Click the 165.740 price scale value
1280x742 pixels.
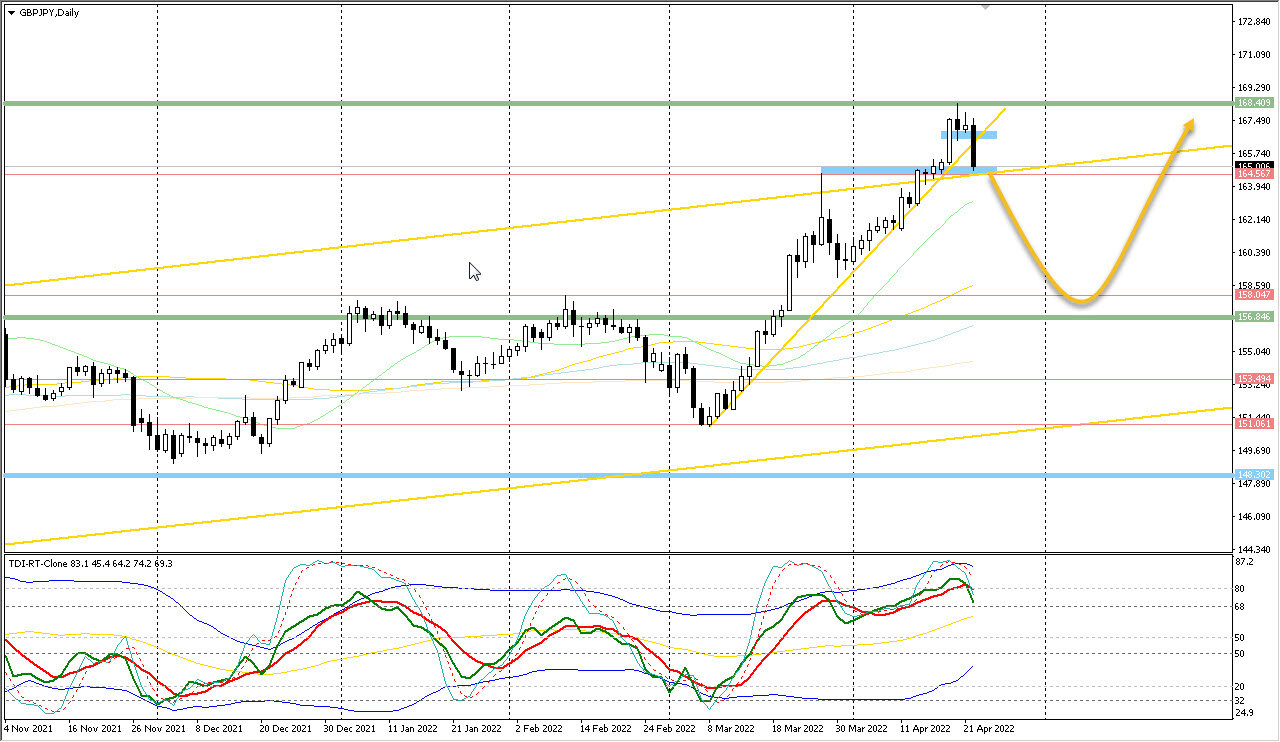tap(1254, 153)
